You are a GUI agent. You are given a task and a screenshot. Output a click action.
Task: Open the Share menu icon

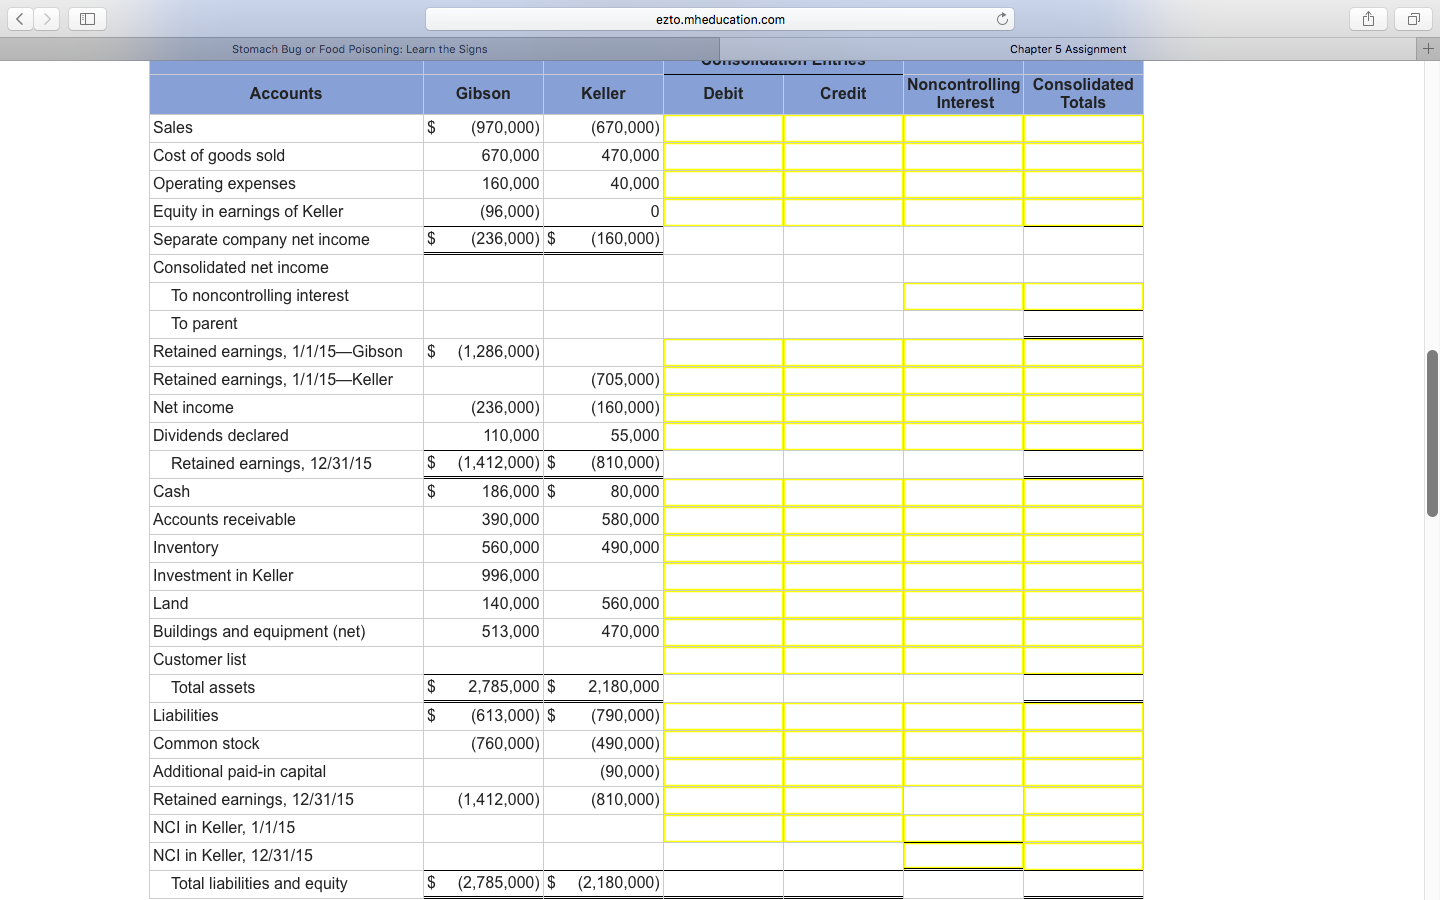click(x=1368, y=19)
